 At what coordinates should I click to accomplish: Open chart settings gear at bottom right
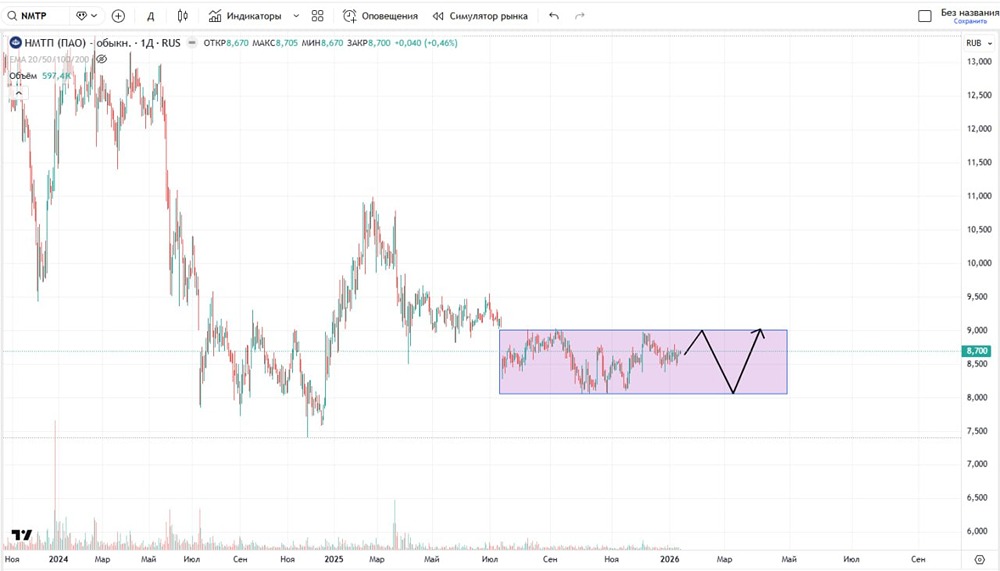pos(980,560)
